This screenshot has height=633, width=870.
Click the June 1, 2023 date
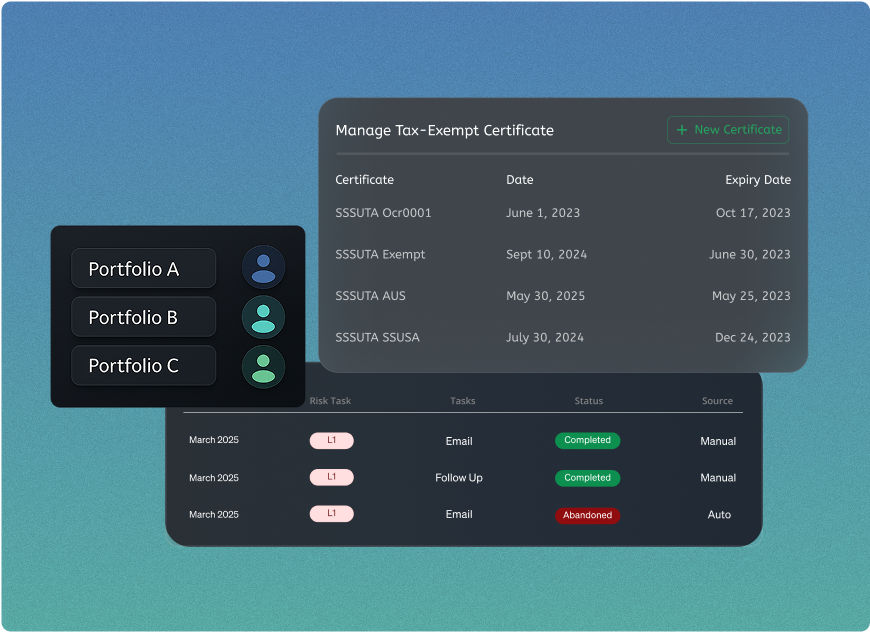tap(543, 213)
